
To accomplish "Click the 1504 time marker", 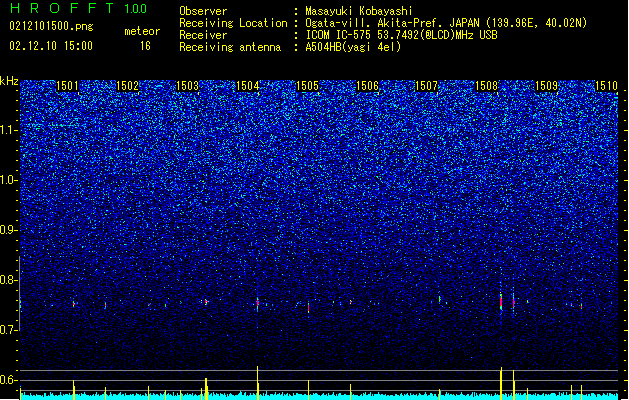I will pyautogui.click(x=248, y=85).
